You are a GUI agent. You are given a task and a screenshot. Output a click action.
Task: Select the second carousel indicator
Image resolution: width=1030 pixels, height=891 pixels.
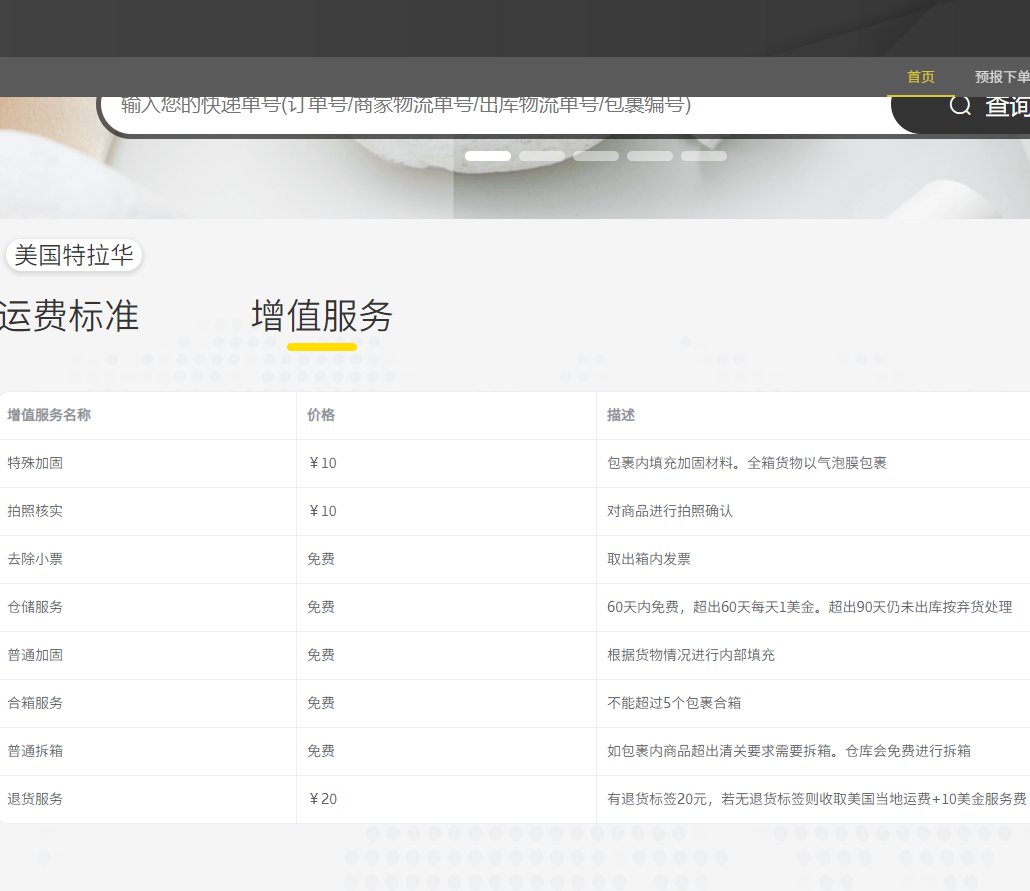(542, 156)
